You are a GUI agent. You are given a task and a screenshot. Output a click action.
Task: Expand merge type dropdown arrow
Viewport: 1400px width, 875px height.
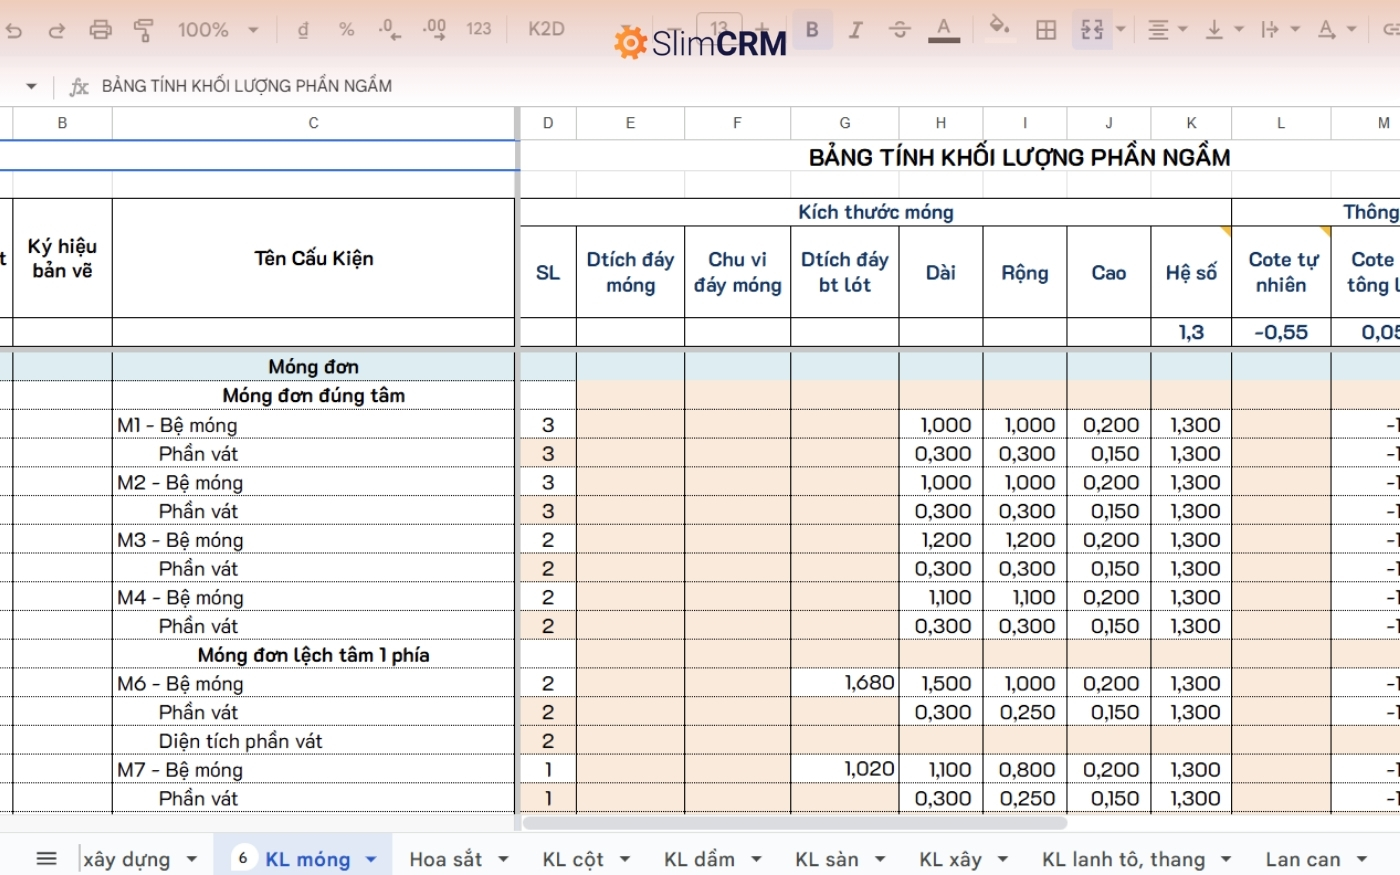point(1120,30)
